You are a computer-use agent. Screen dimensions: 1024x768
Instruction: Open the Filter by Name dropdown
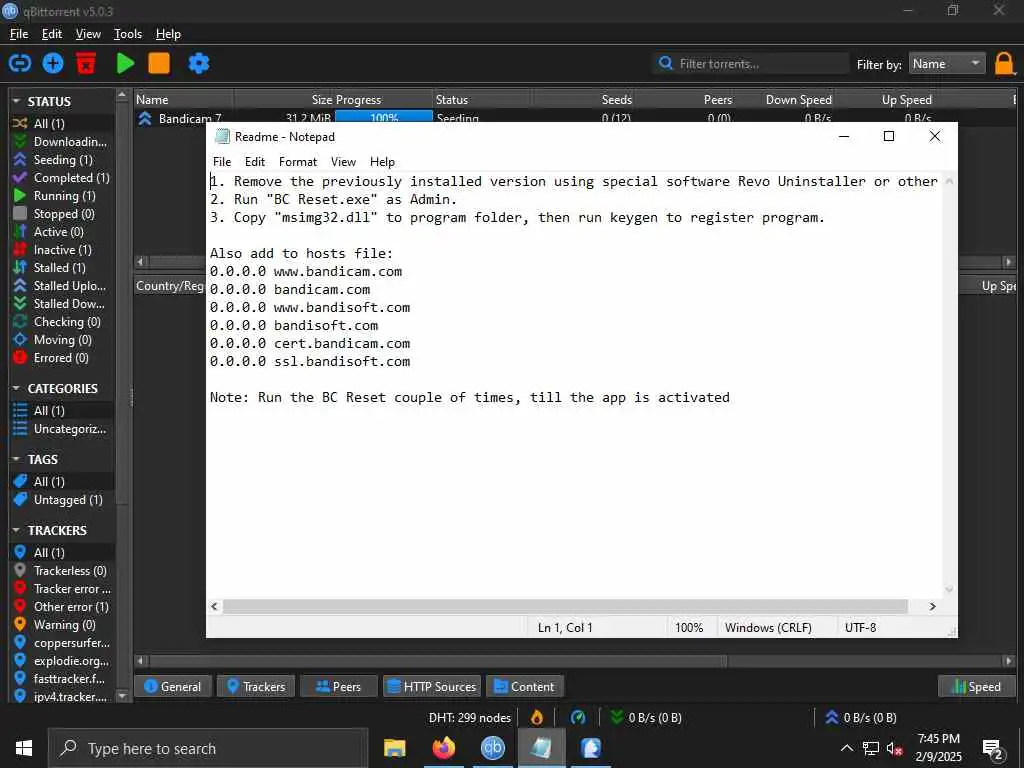tap(947, 64)
